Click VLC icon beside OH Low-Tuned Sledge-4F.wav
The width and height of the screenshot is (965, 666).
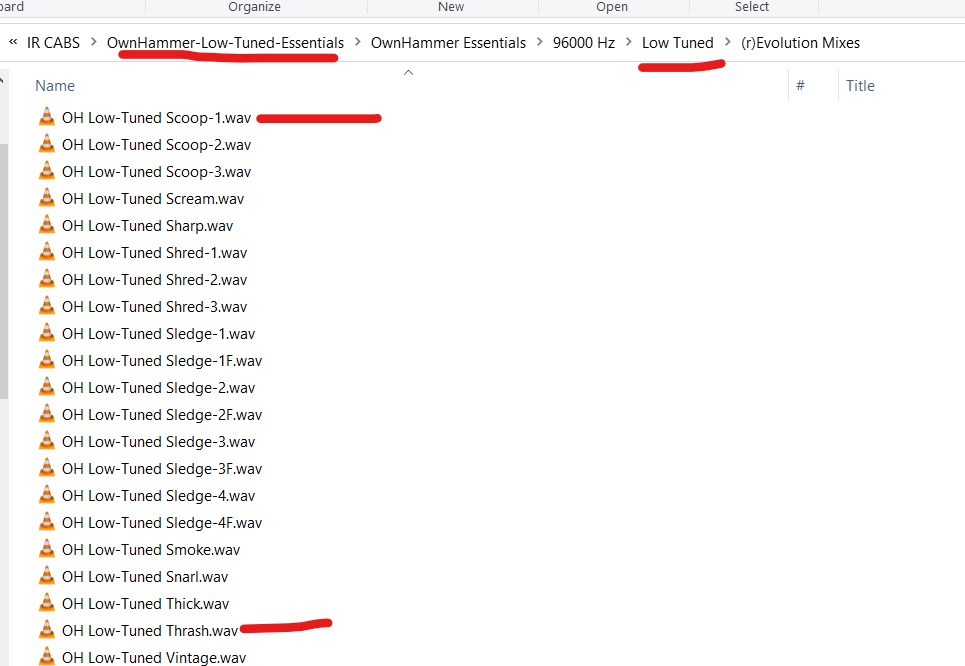pos(47,523)
